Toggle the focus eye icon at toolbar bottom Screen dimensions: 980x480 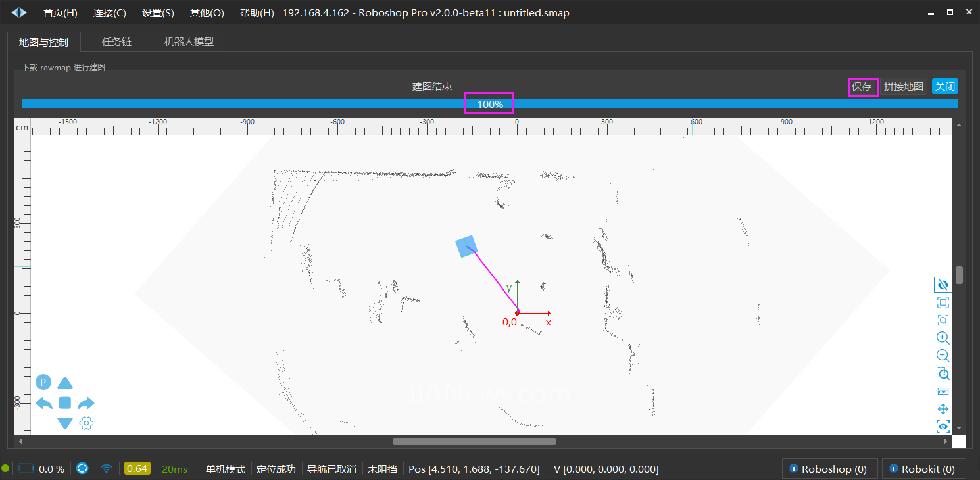[942, 426]
